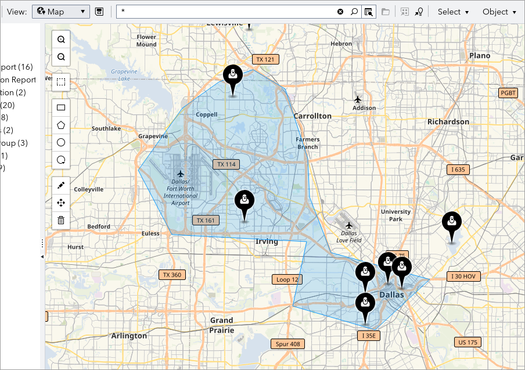
Task: Clear the search field with X icon
Action: [340, 12]
